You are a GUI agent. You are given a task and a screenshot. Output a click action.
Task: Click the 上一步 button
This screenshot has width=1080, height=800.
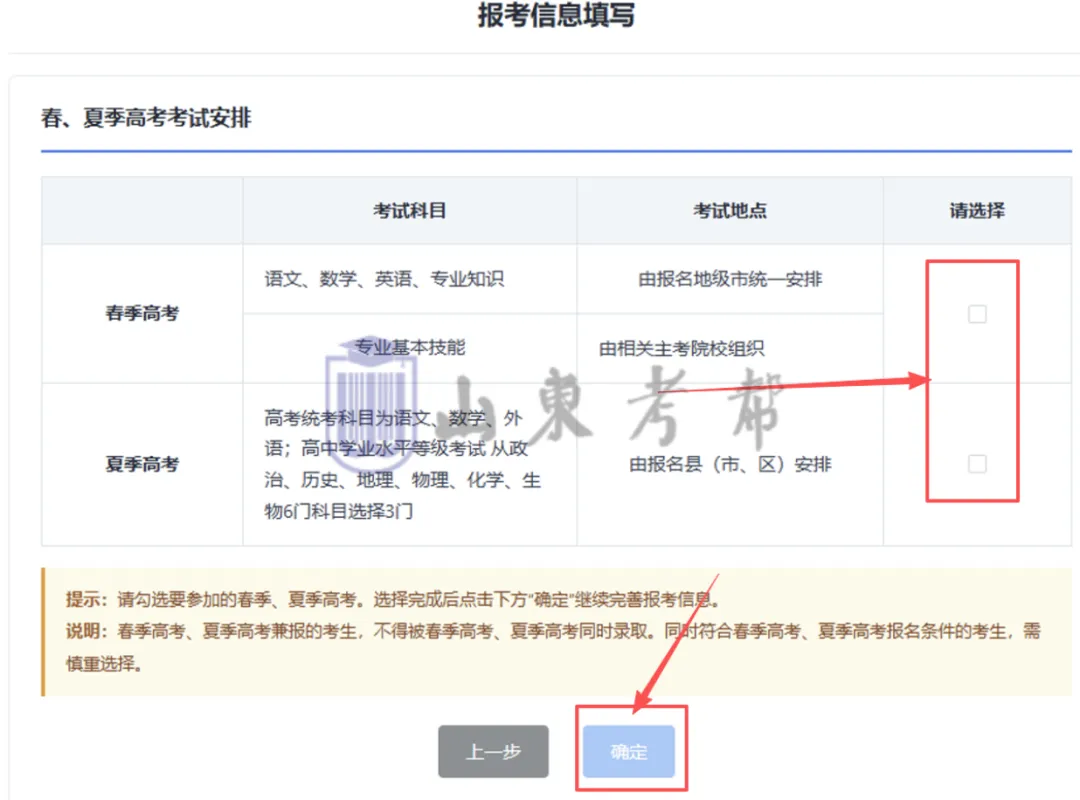pyautogui.click(x=493, y=751)
